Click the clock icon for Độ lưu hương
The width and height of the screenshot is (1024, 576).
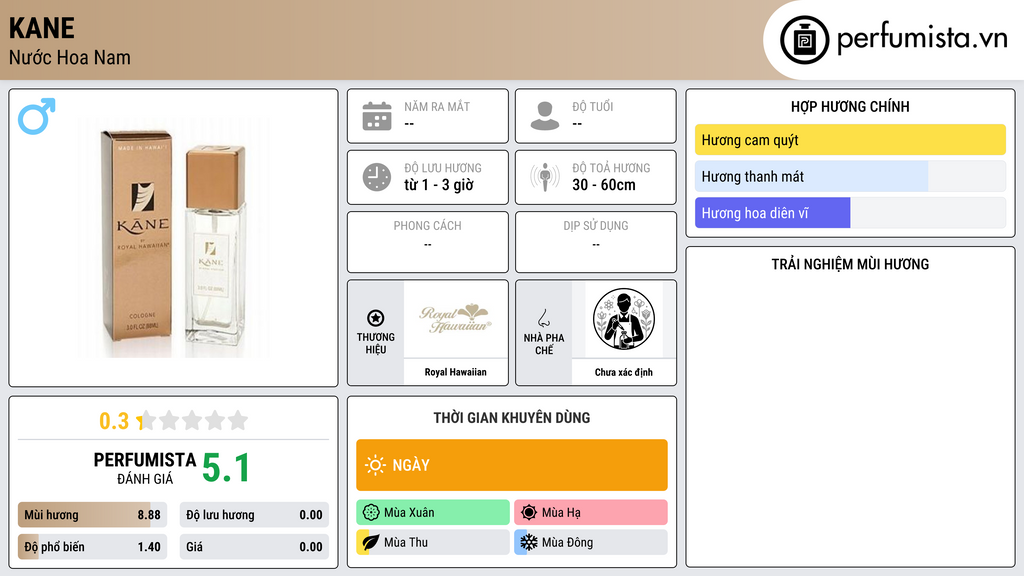pos(377,177)
